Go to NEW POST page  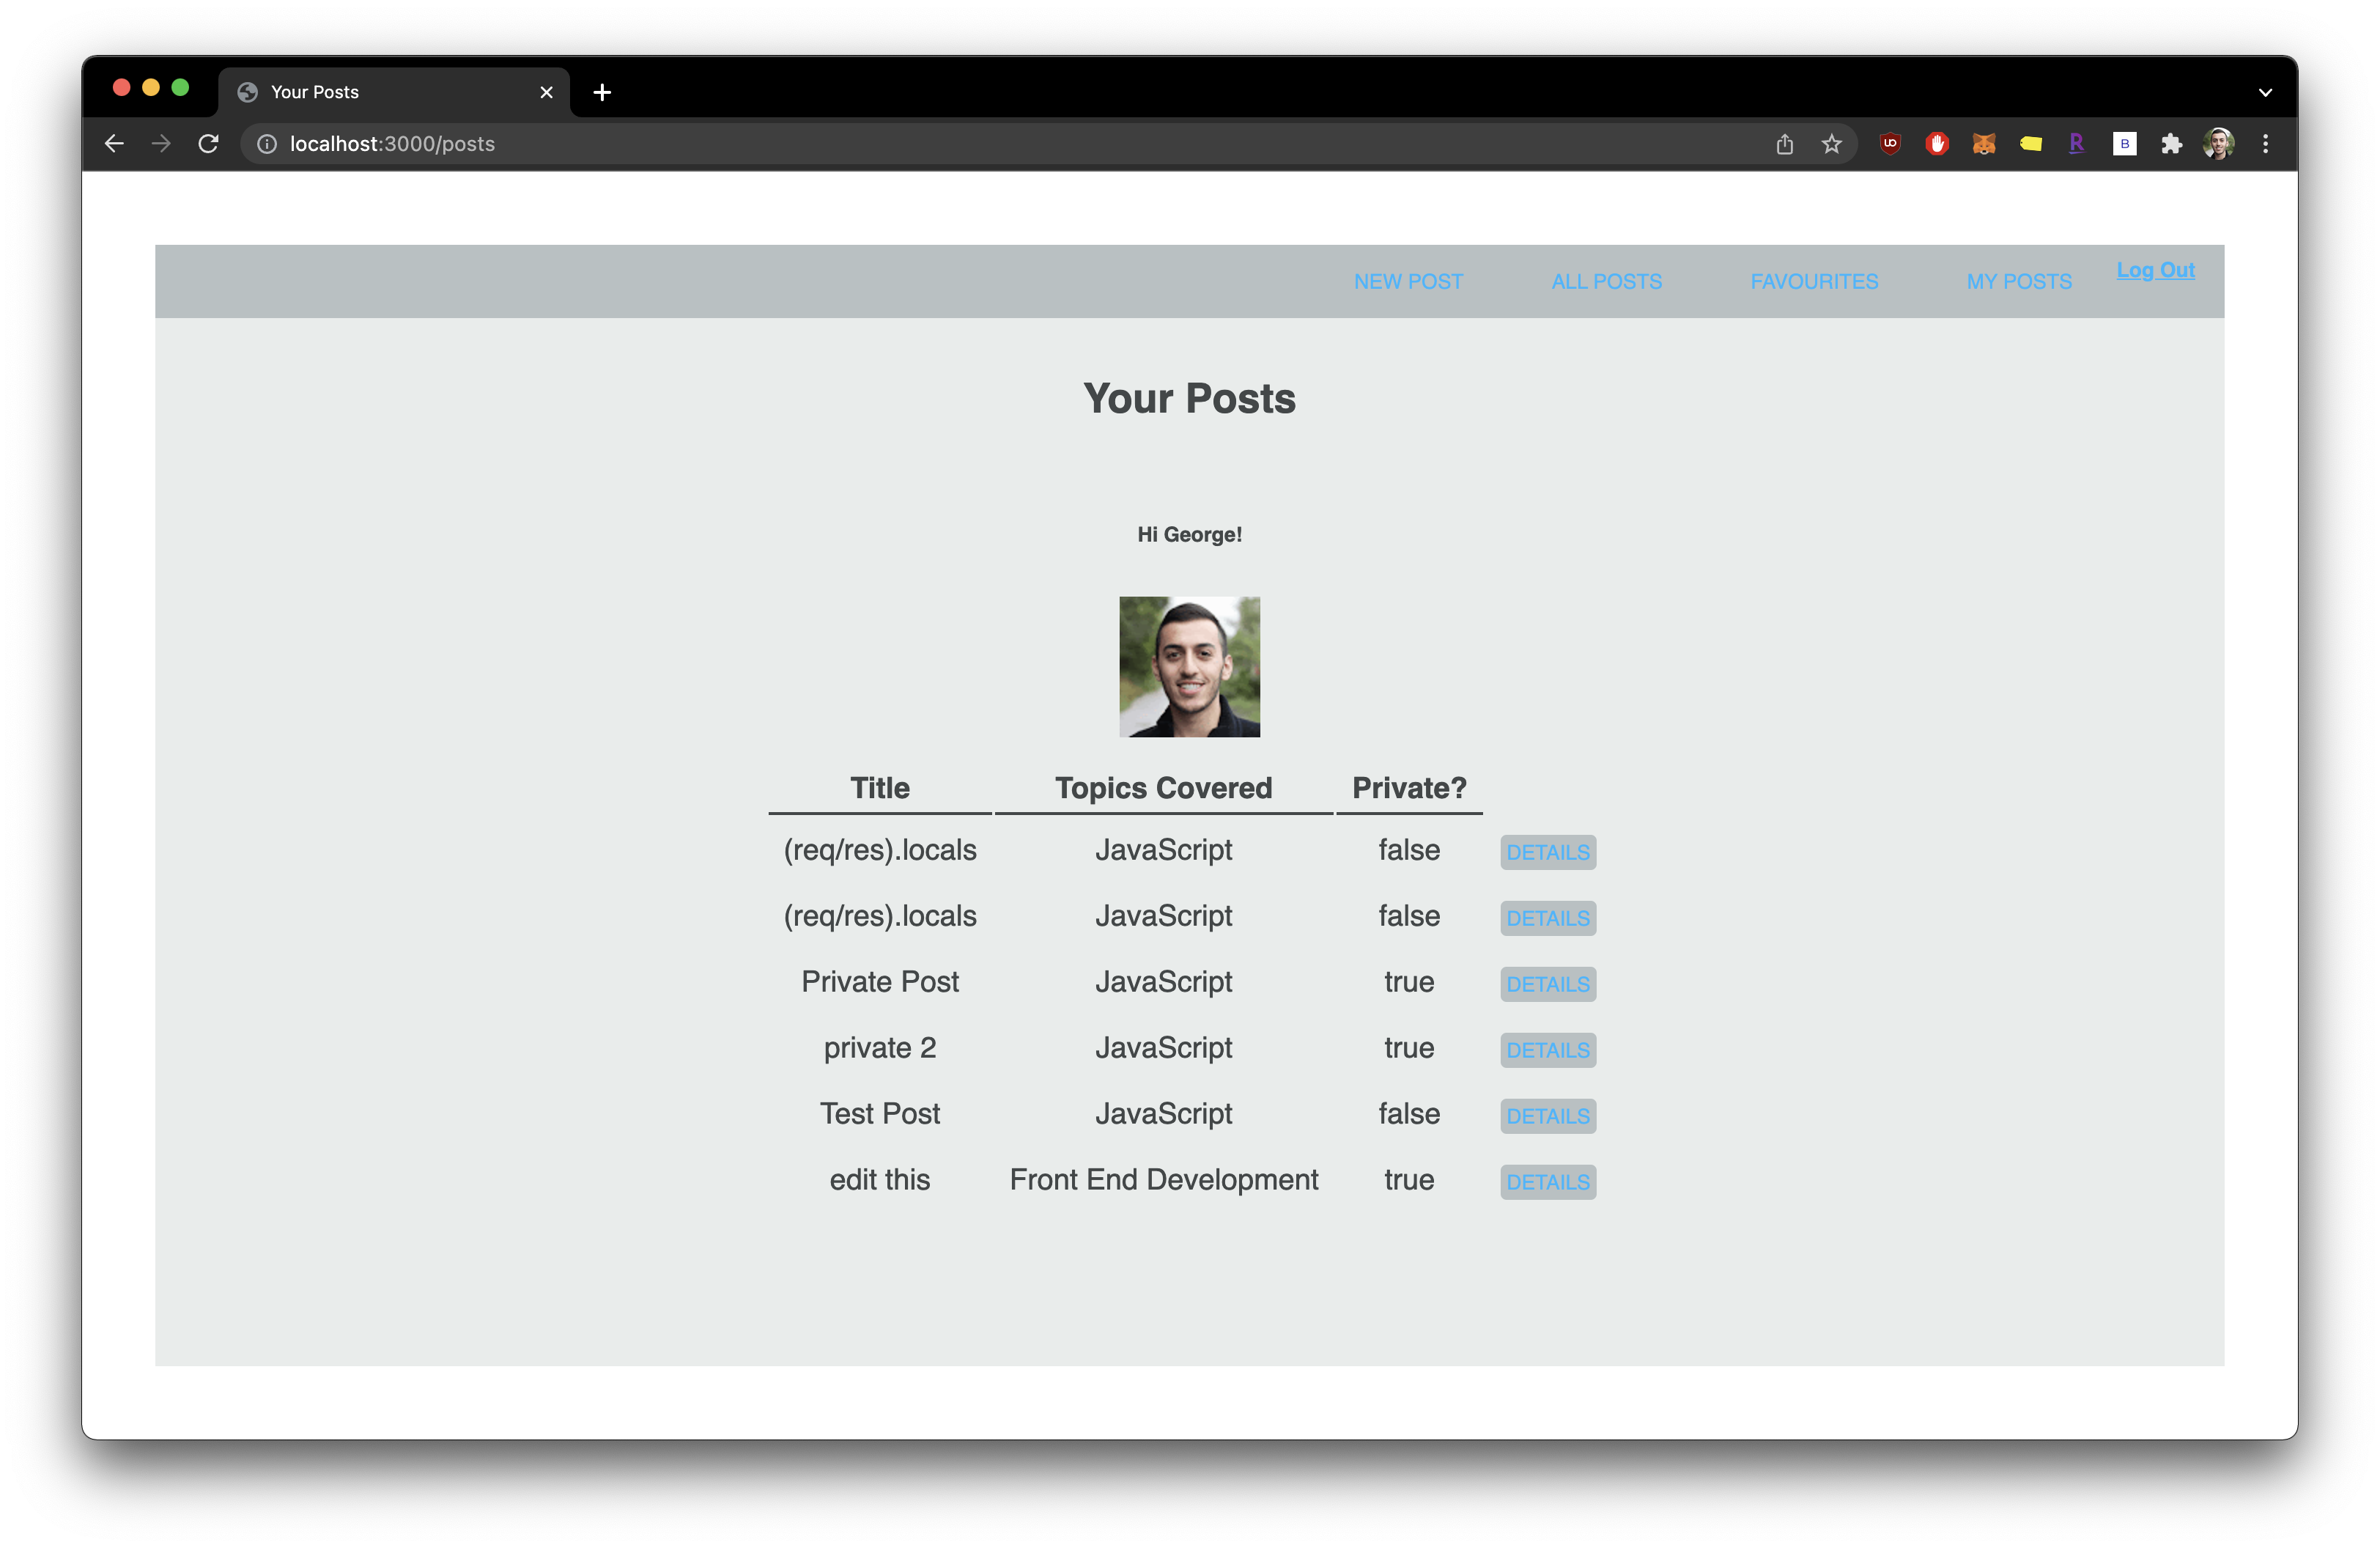(x=1408, y=282)
